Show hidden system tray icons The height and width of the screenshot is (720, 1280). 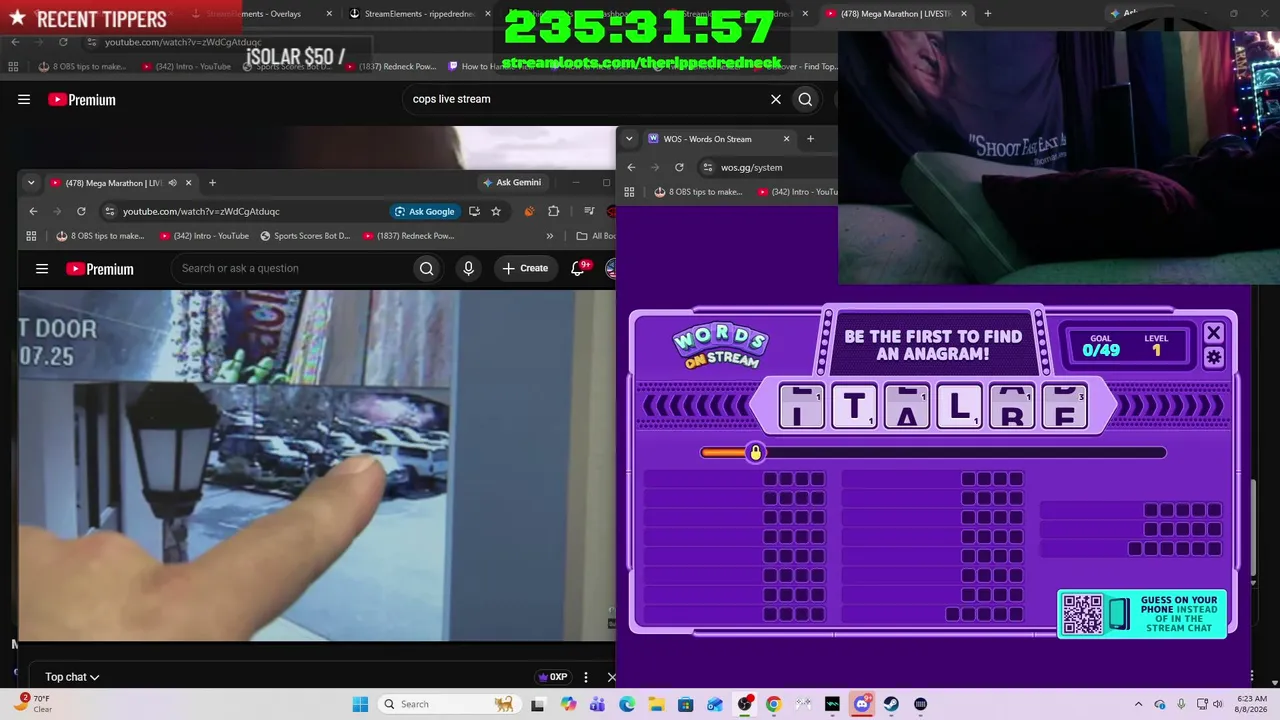point(1138,704)
